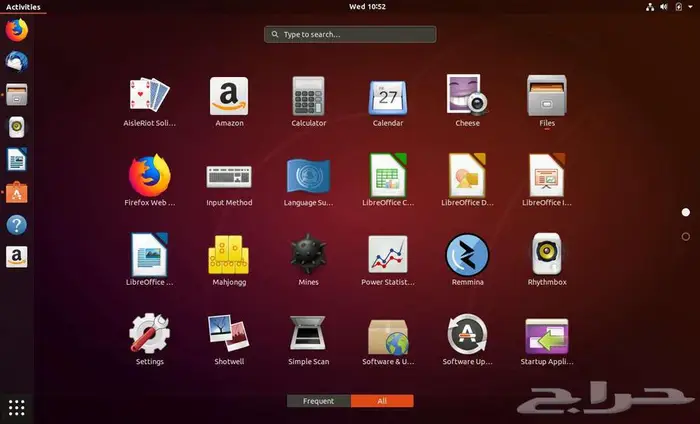Image resolution: width=700 pixels, height=424 pixels.
Task: Launch Rhythmbox music player
Action: pyautogui.click(x=547, y=255)
